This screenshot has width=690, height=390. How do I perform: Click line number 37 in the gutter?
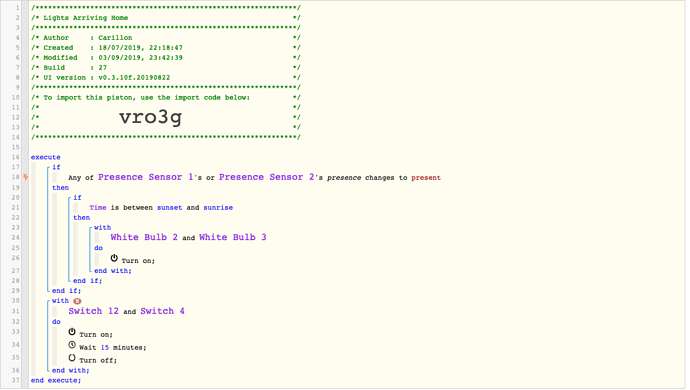(15, 380)
